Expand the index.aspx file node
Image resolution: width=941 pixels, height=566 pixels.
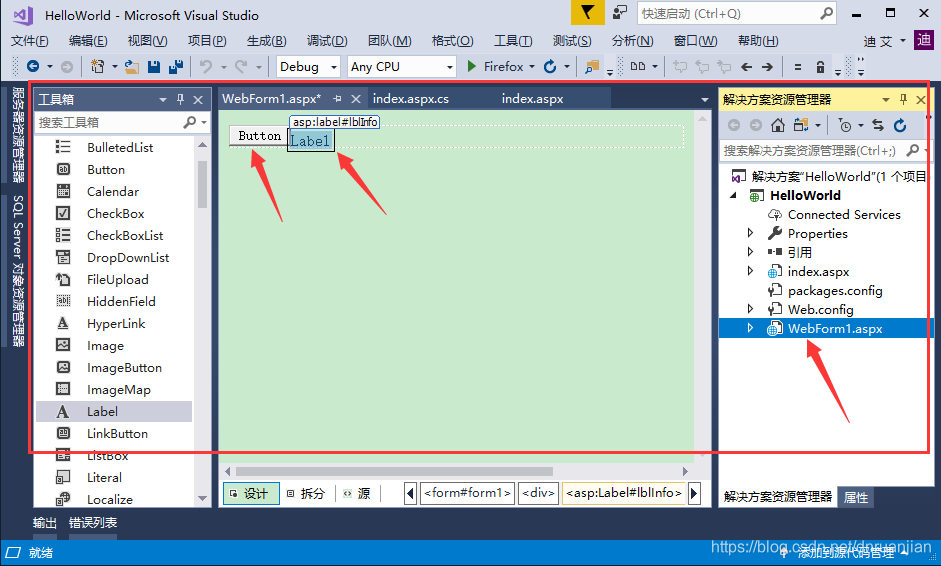(750, 271)
